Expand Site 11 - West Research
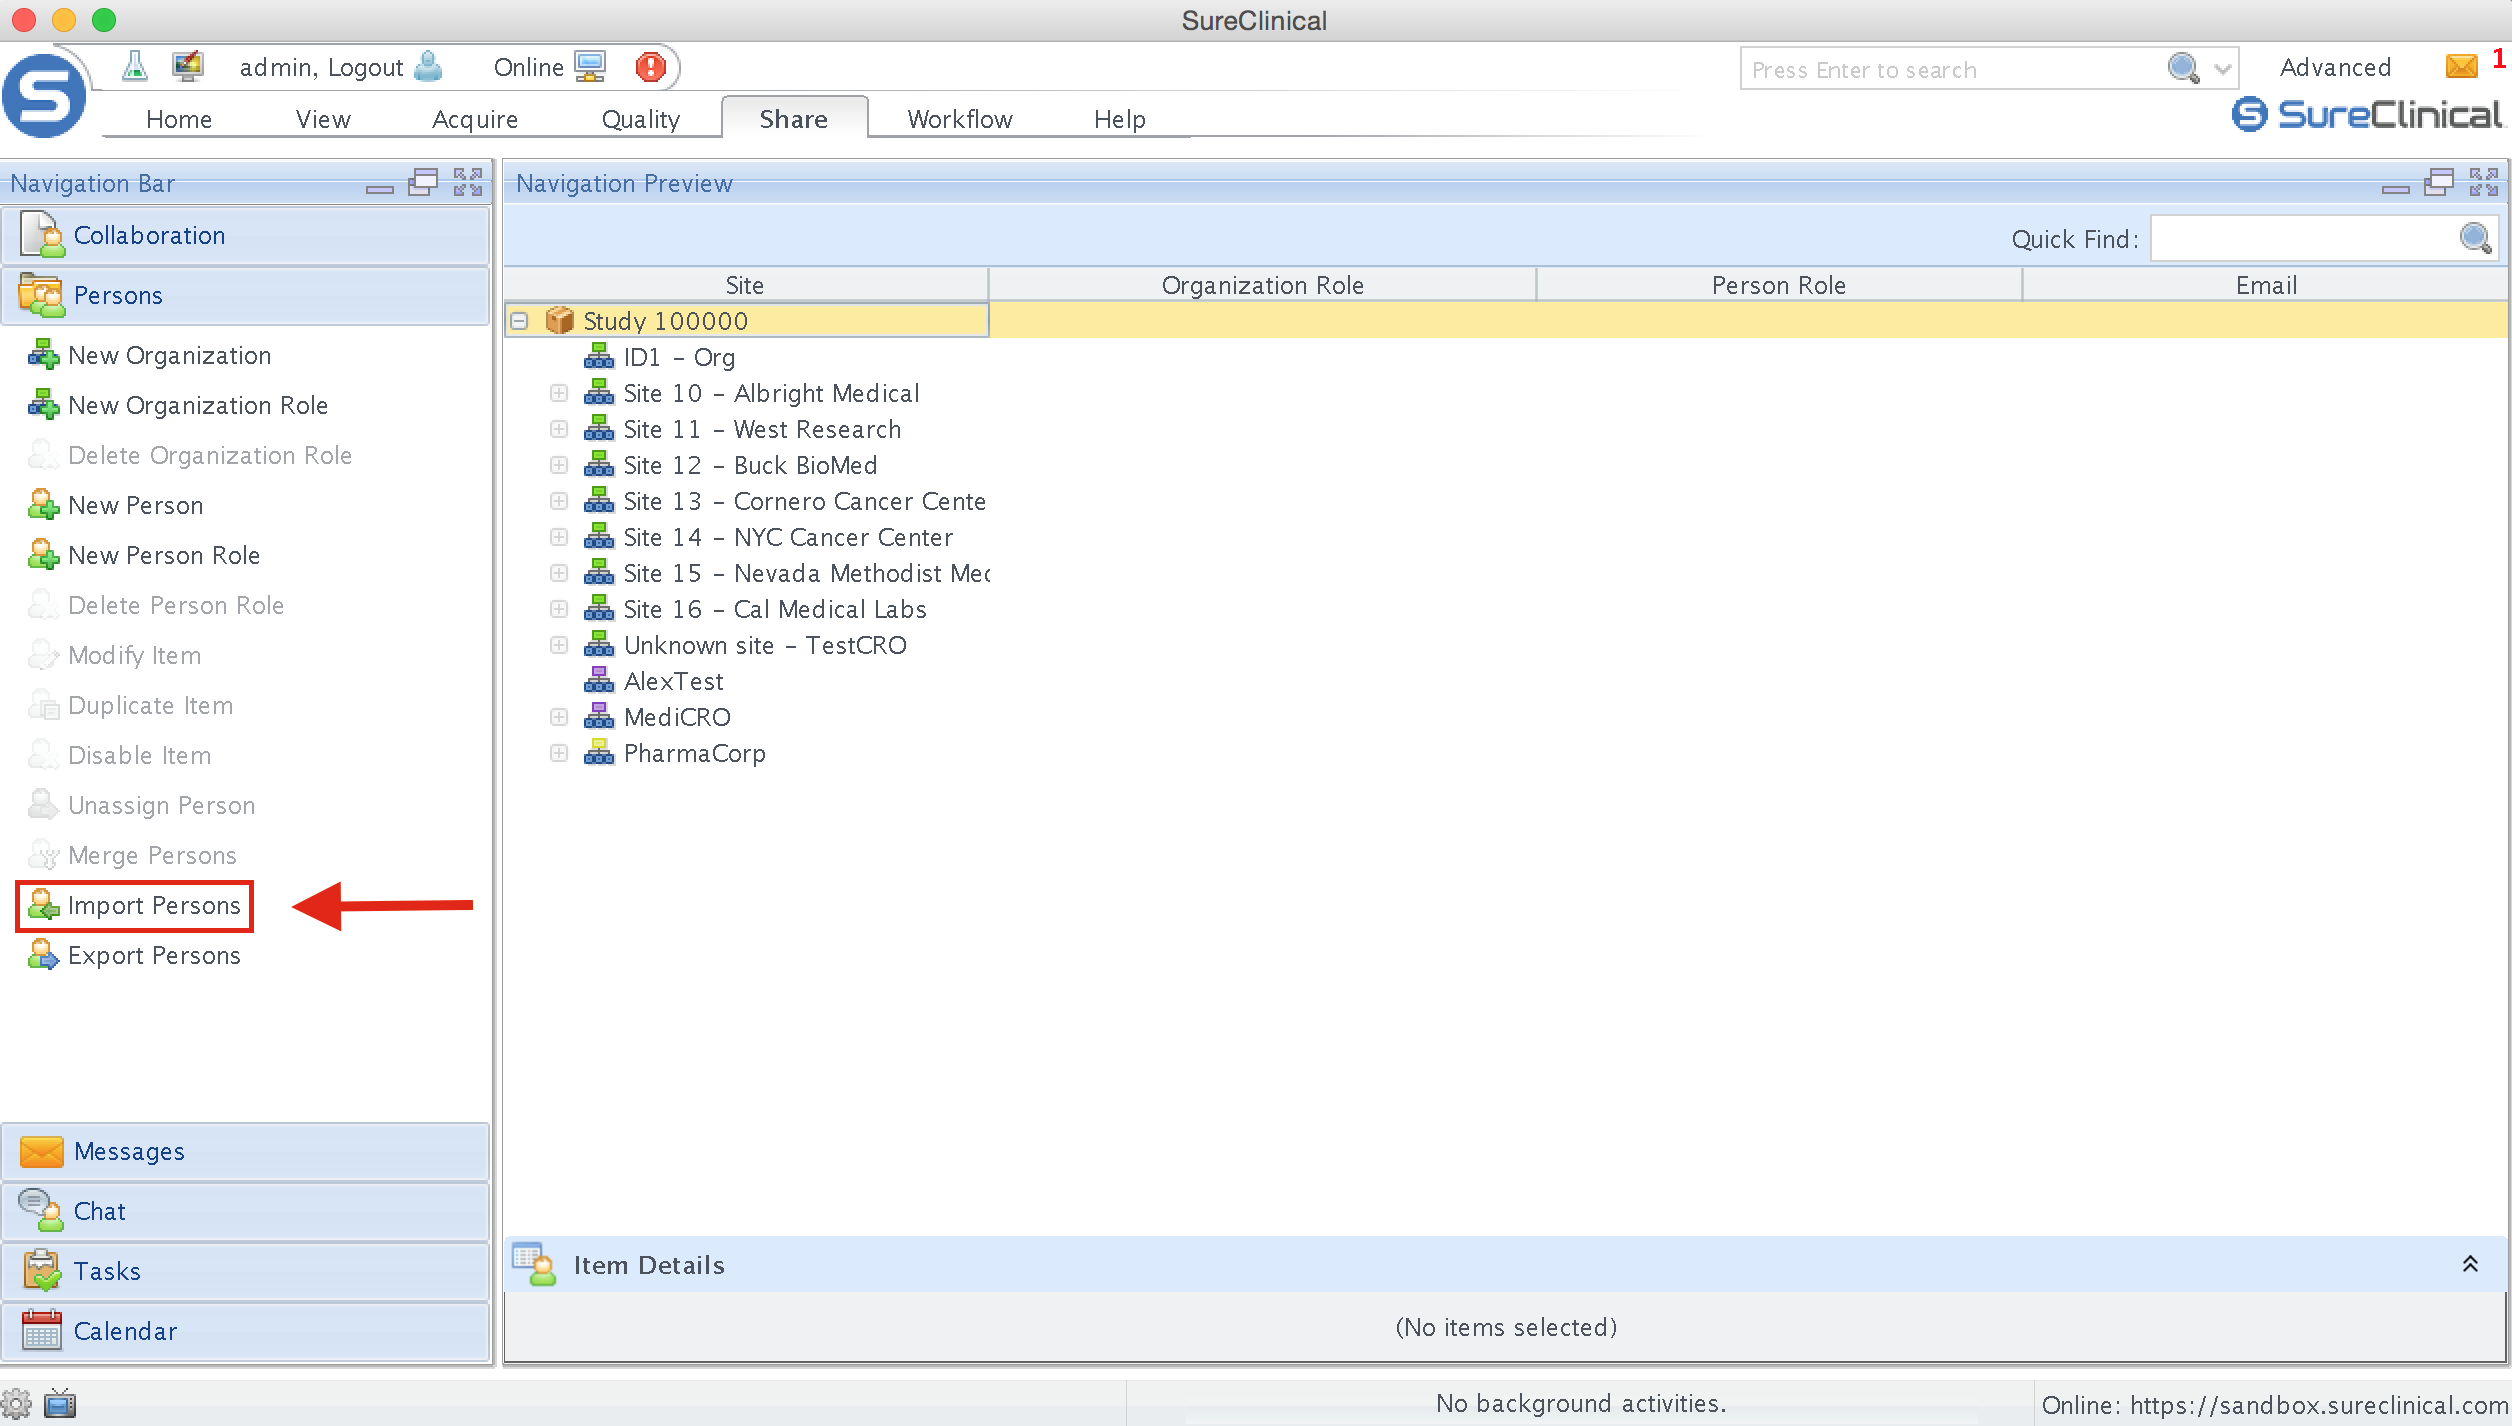Image resolution: width=2512 pixels, height=1426 pixels. coord(559,429)
